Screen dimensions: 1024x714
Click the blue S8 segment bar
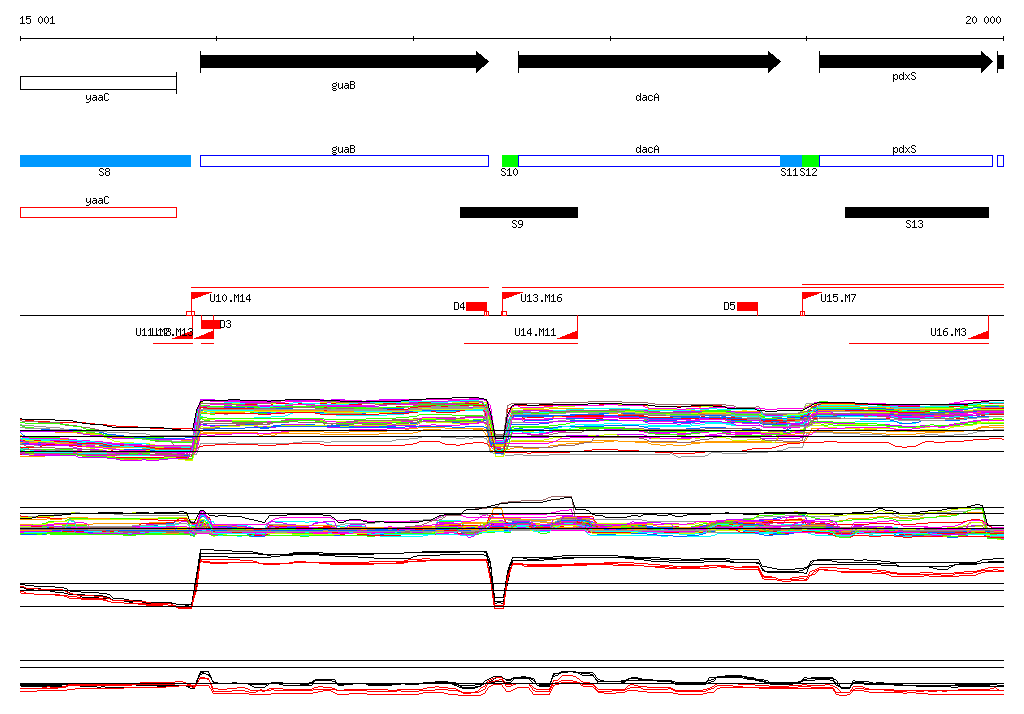[x=105, y=161]
